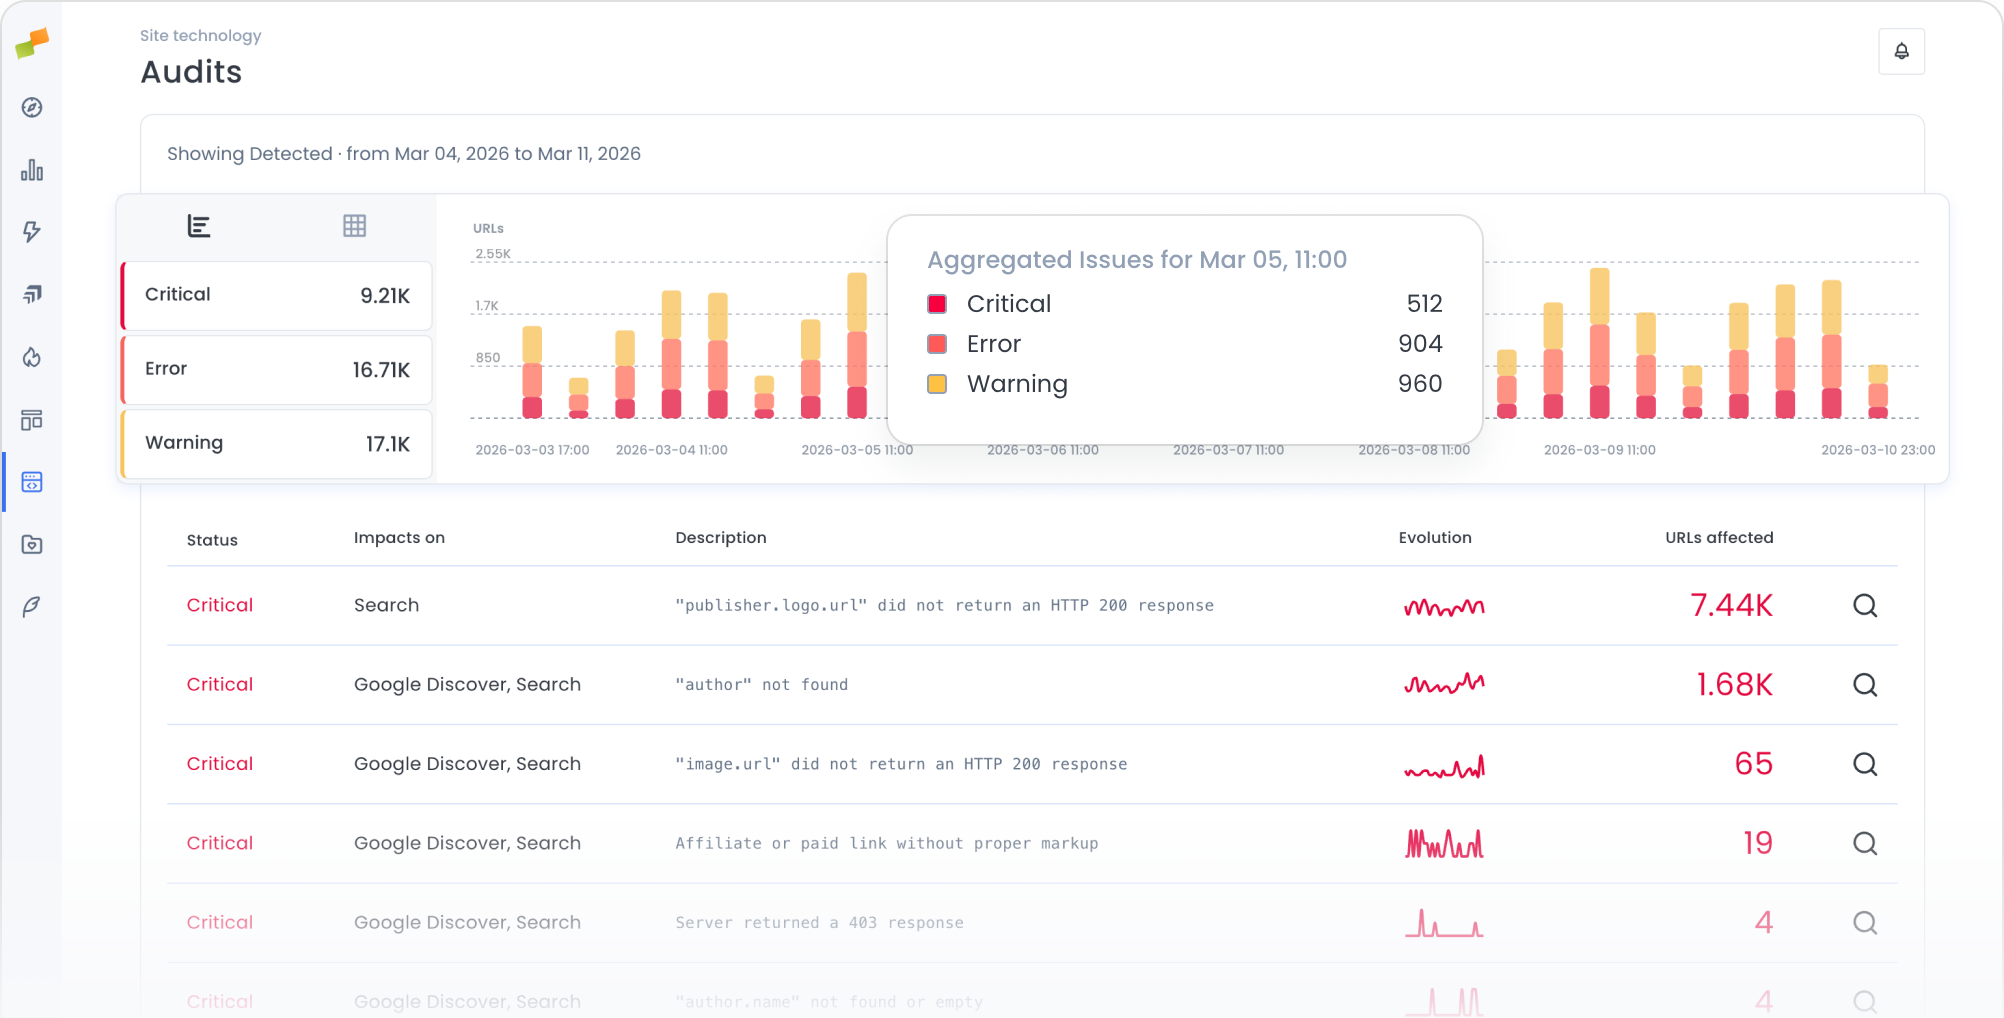Inspect the "author" not found issue magnifier
This screenshot has width=2004, height=1018.
click(x=1864, y=685)
